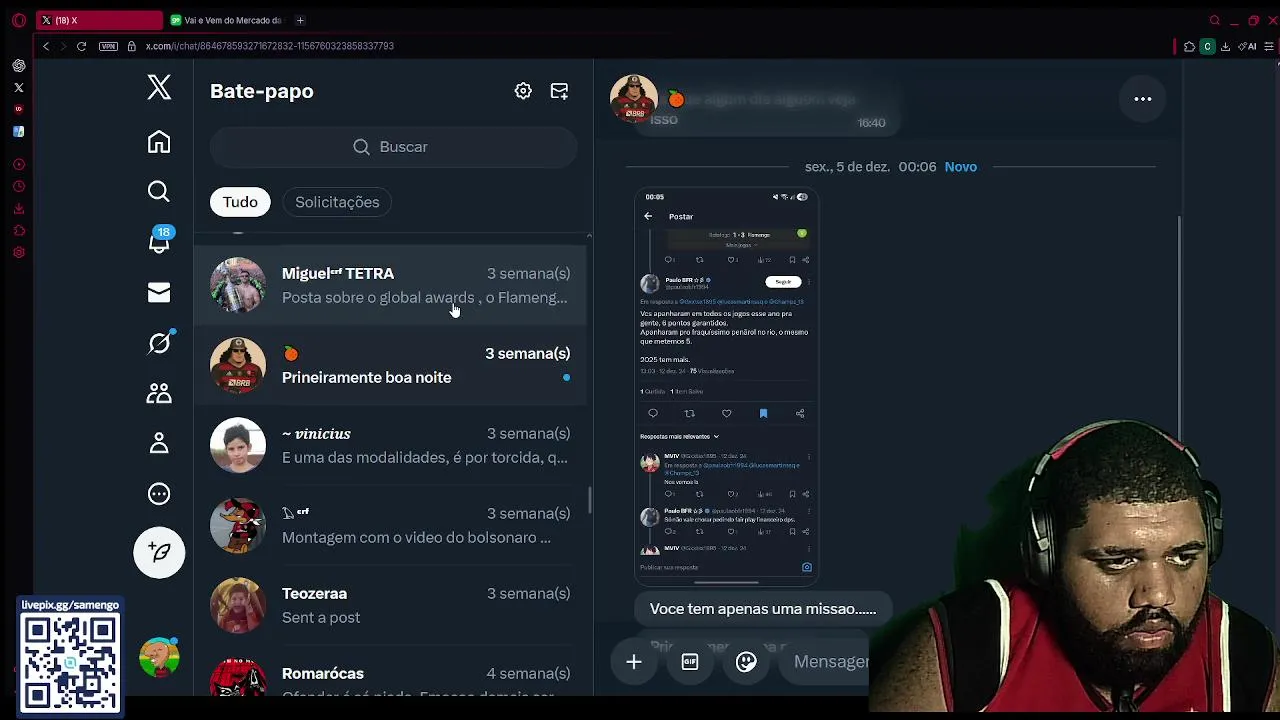The width and height of the screenshot is (1280, 720).
Task: Click message Voce tem apenas uma missao
Action: click(x=763, y=609)
